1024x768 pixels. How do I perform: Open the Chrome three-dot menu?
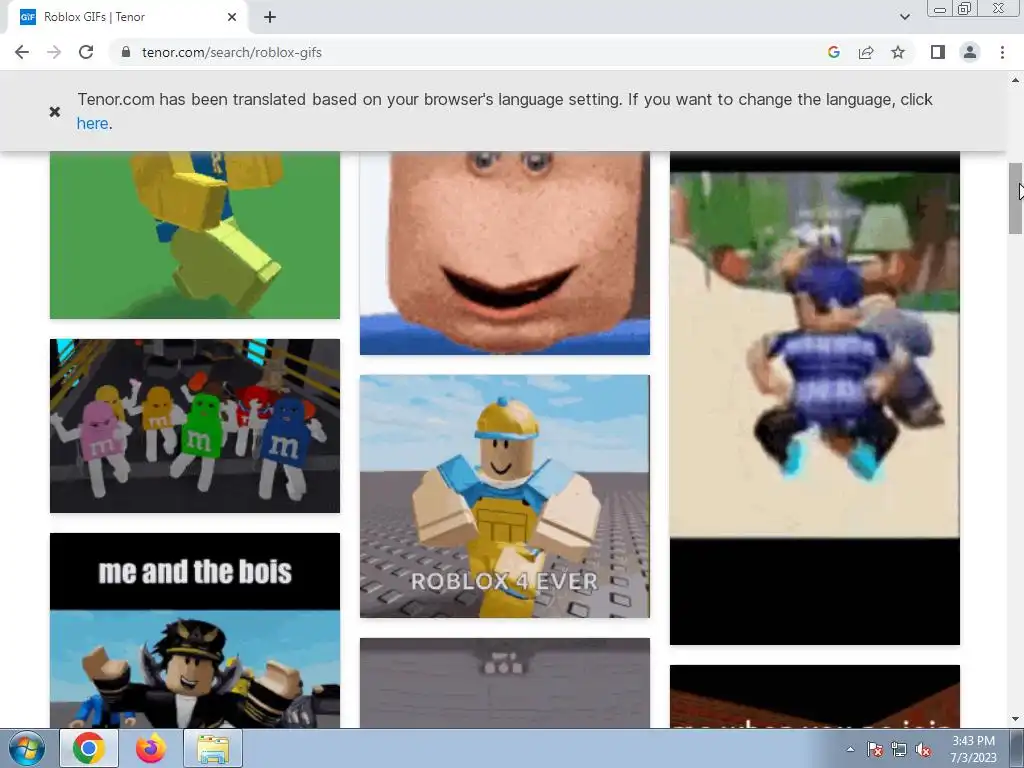click(x=1002, y=52)
